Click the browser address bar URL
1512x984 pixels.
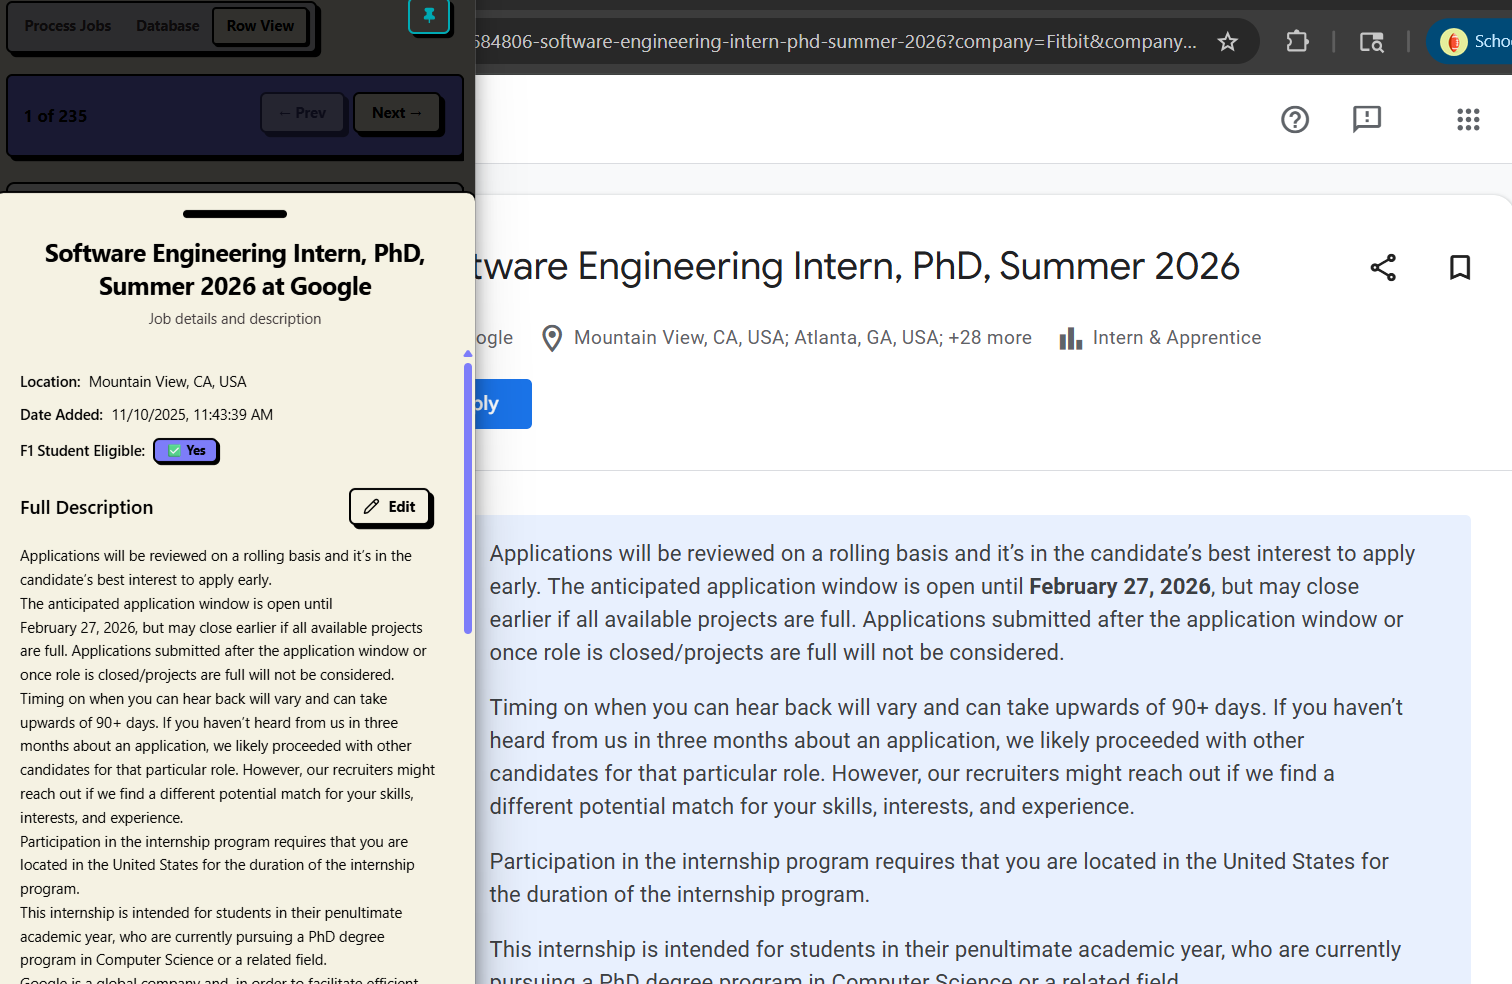[835, 42]
